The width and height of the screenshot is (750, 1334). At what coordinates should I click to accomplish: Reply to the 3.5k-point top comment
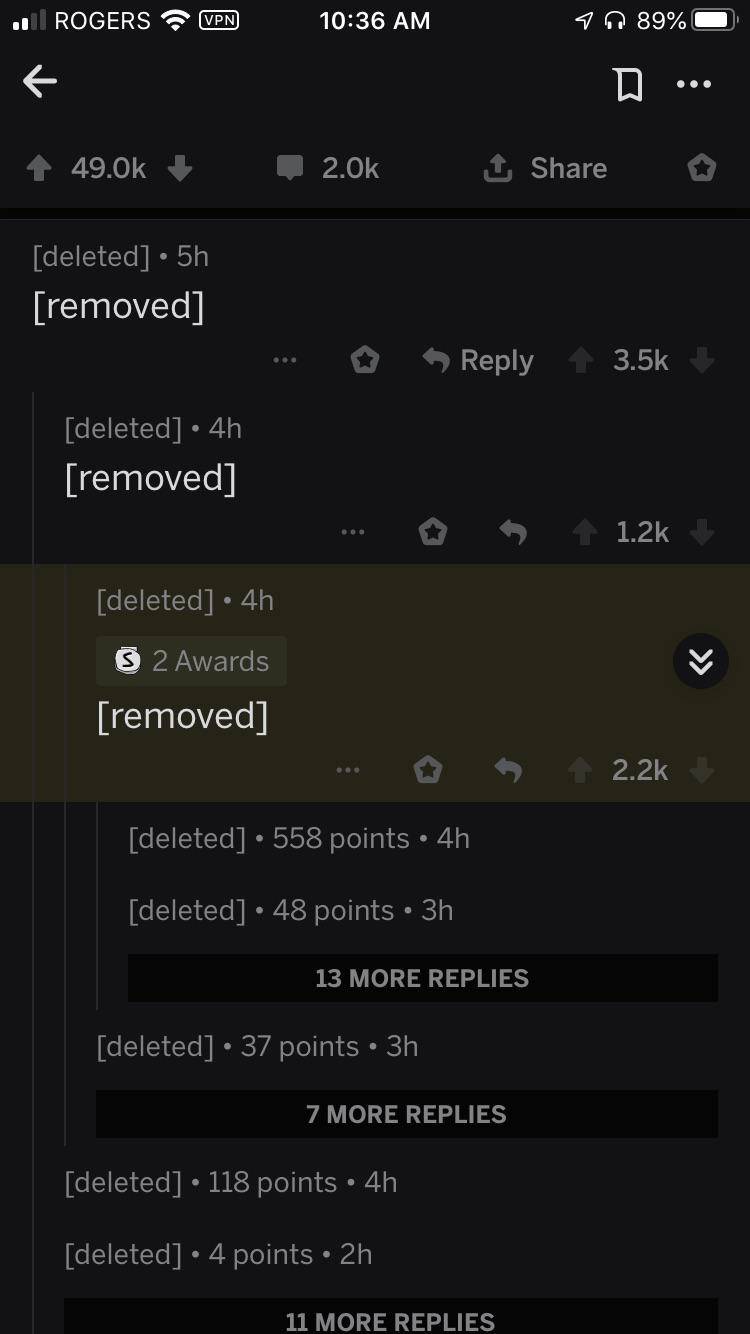pyautogui.click(x=478, y=360)
